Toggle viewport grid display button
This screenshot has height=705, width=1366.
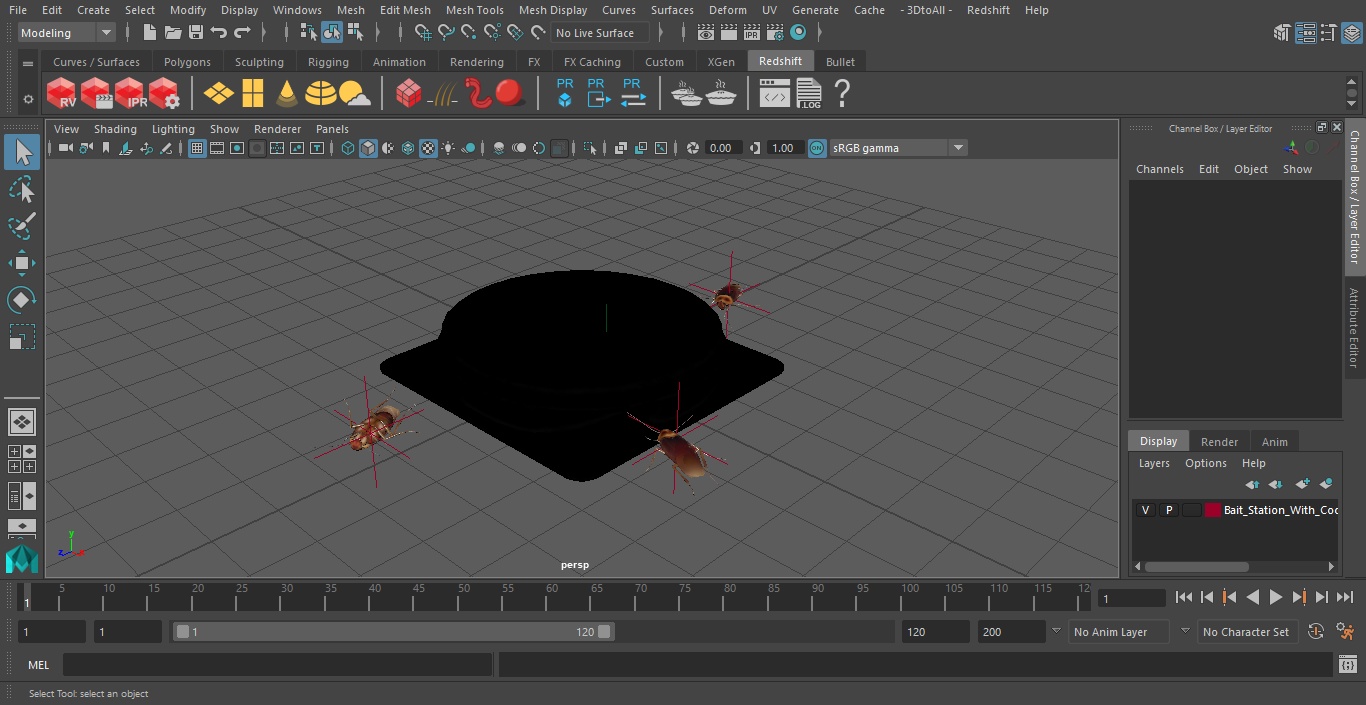(197, 148)
